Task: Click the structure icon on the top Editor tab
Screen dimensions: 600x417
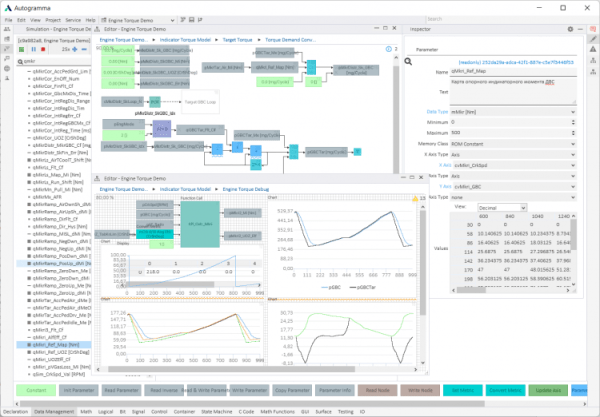Action: pos(97,29)
